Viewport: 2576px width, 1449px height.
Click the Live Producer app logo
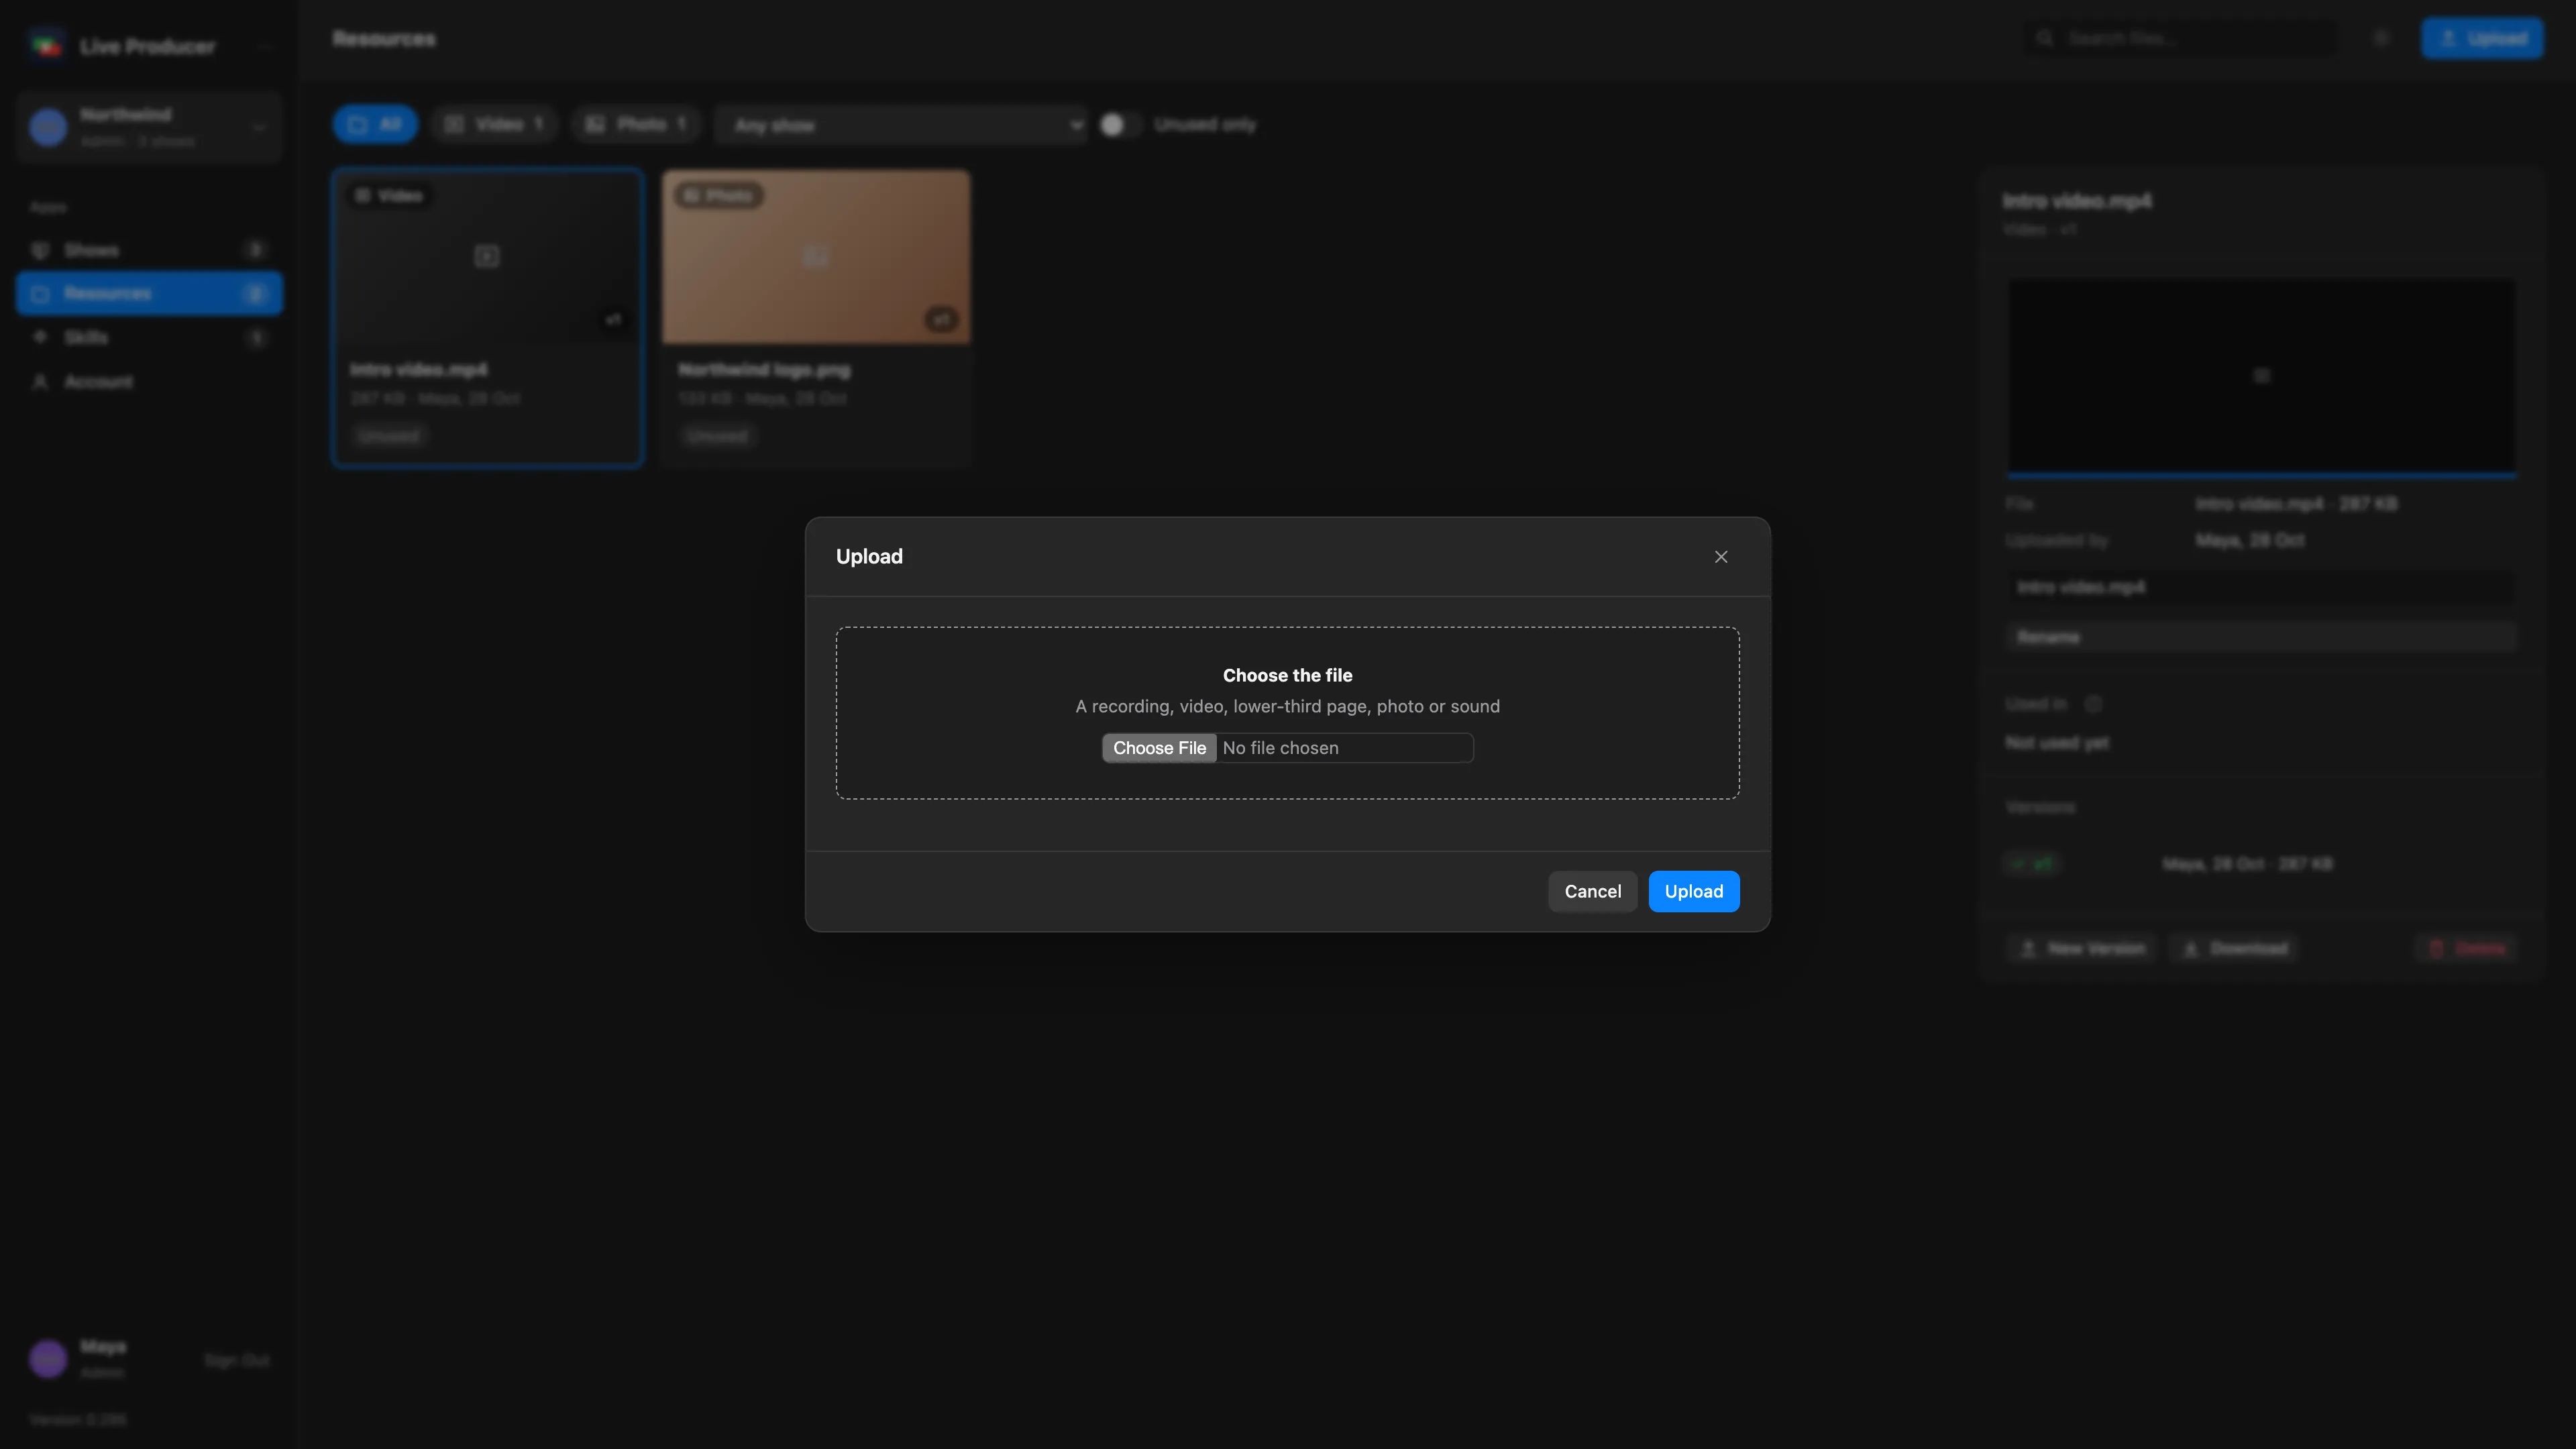[x=46, y=46]
